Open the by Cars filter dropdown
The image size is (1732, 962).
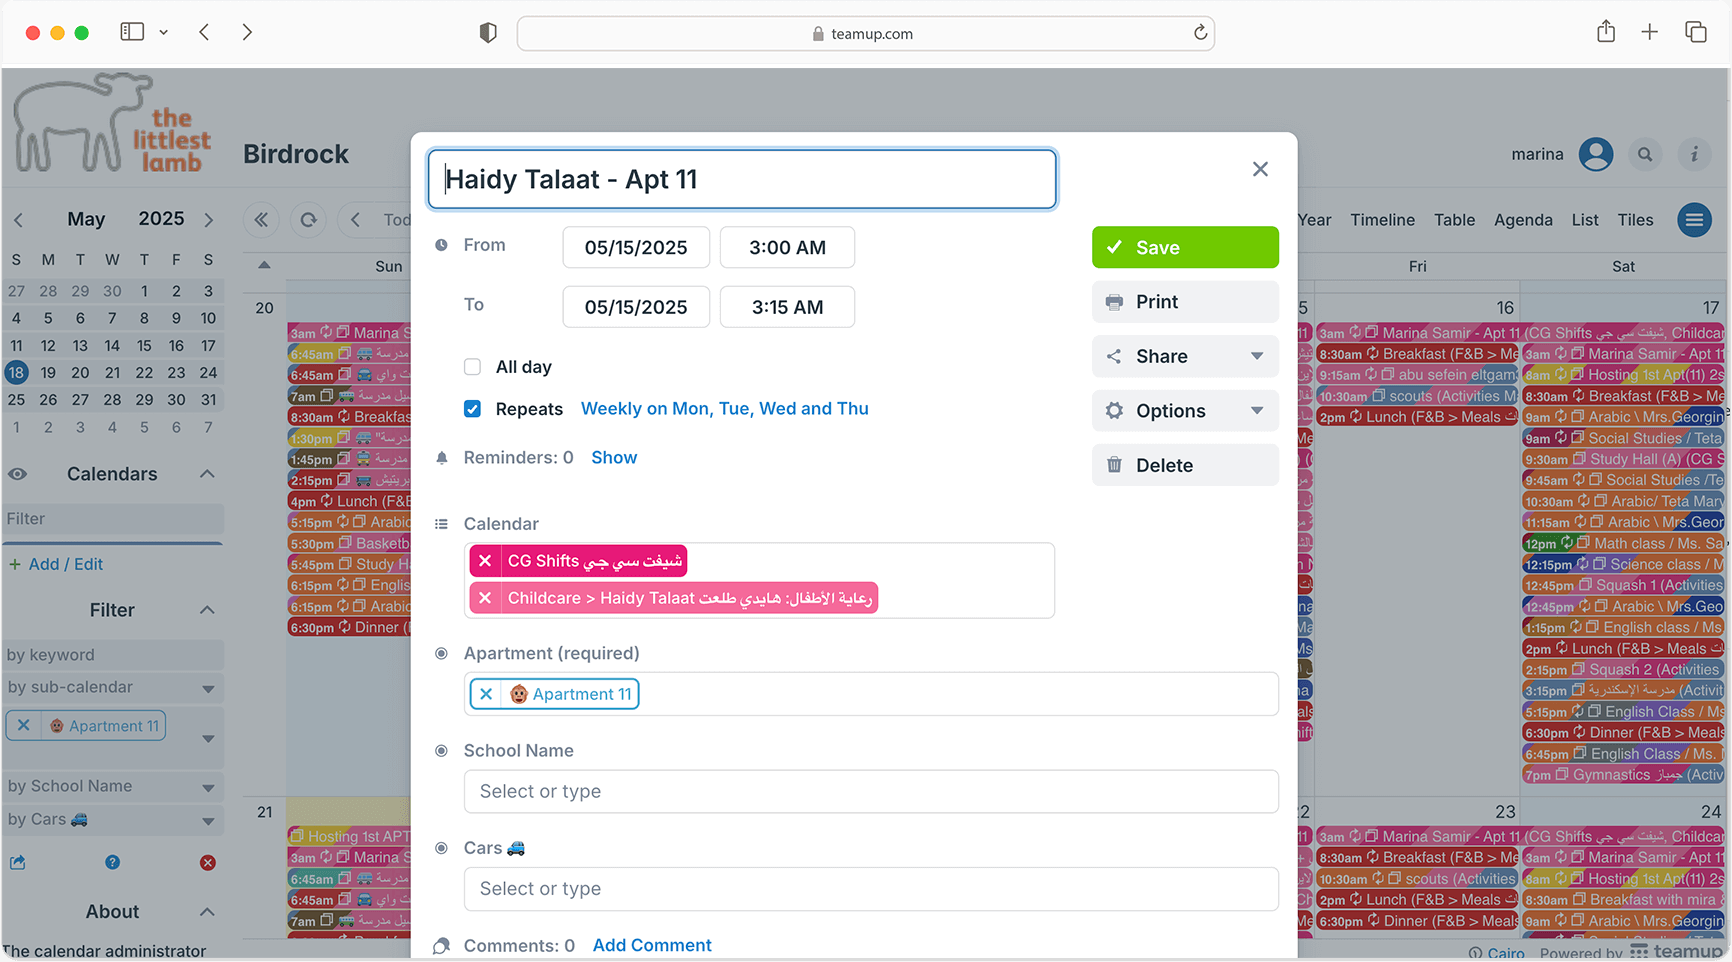point(113,819)
